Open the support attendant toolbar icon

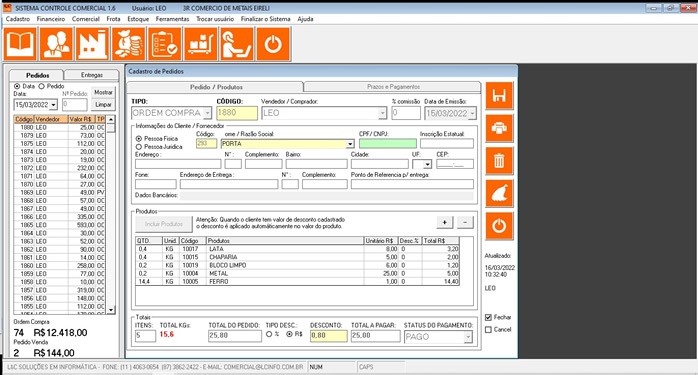click(x=237, y=44)
